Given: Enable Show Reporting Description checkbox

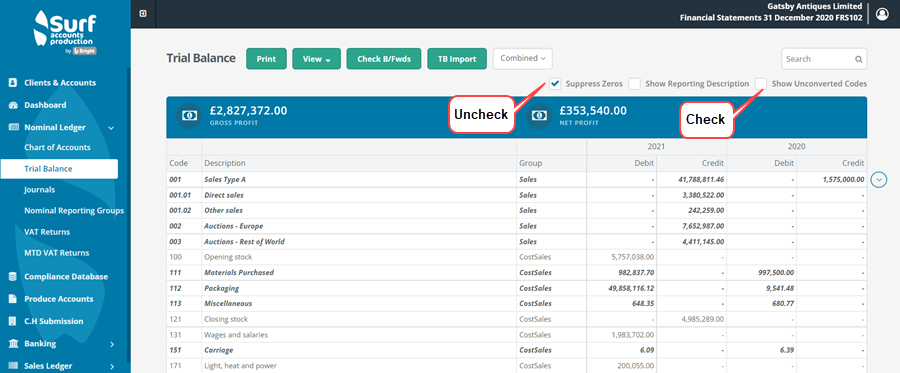Looking at the screenshot, I should pos(634,84).
